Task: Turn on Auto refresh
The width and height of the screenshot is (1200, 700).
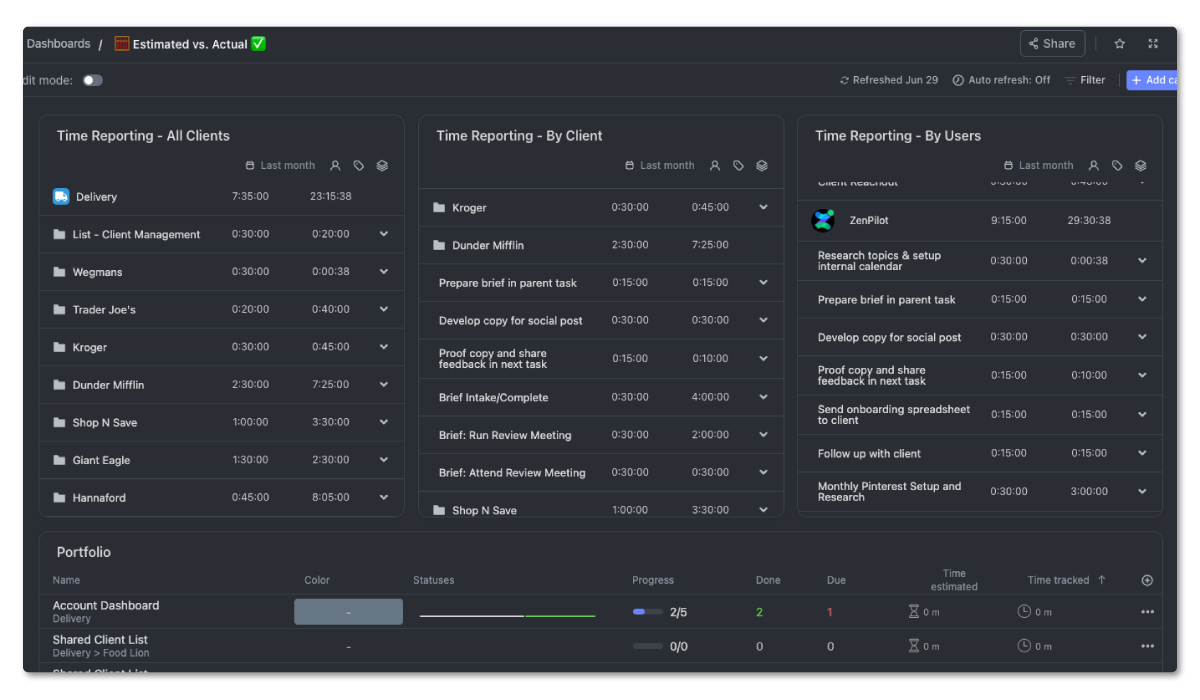Action: pyautogui.click(x=1000, y=79)
